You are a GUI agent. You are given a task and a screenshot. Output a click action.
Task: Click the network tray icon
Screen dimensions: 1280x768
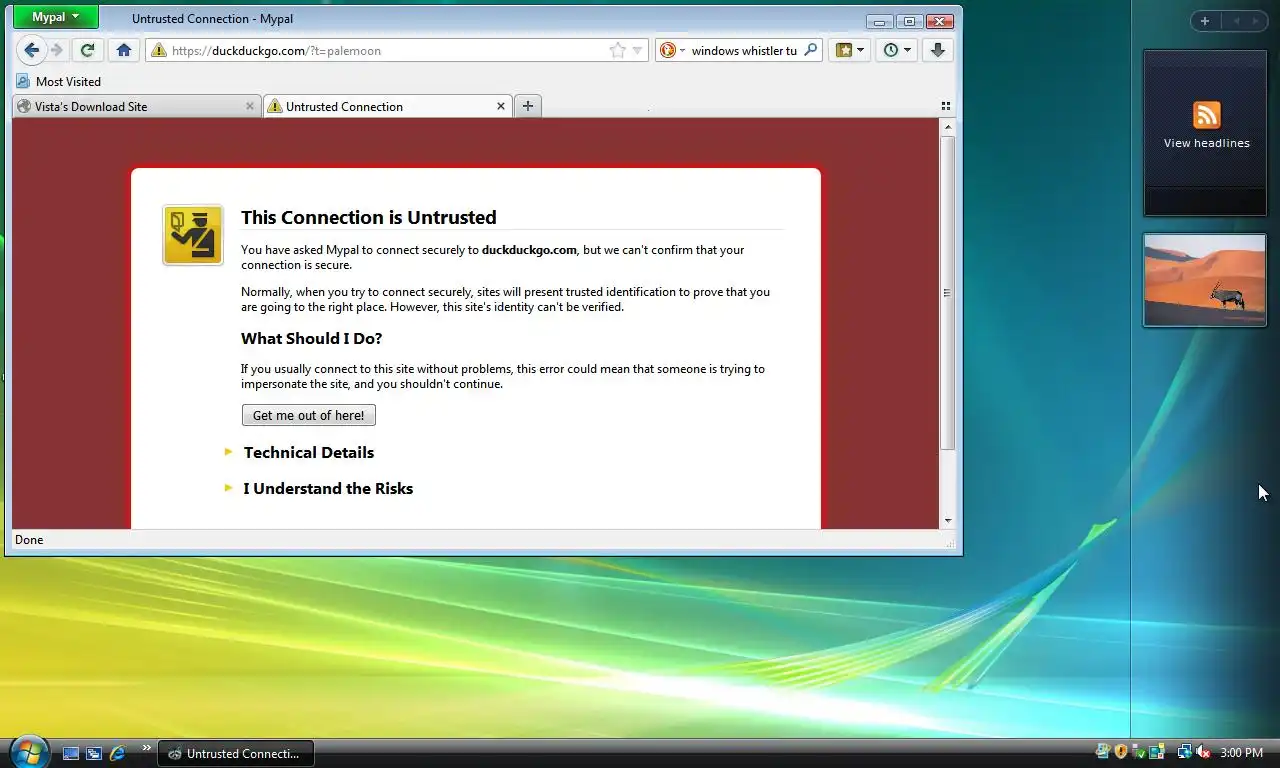pos(1185,752)
